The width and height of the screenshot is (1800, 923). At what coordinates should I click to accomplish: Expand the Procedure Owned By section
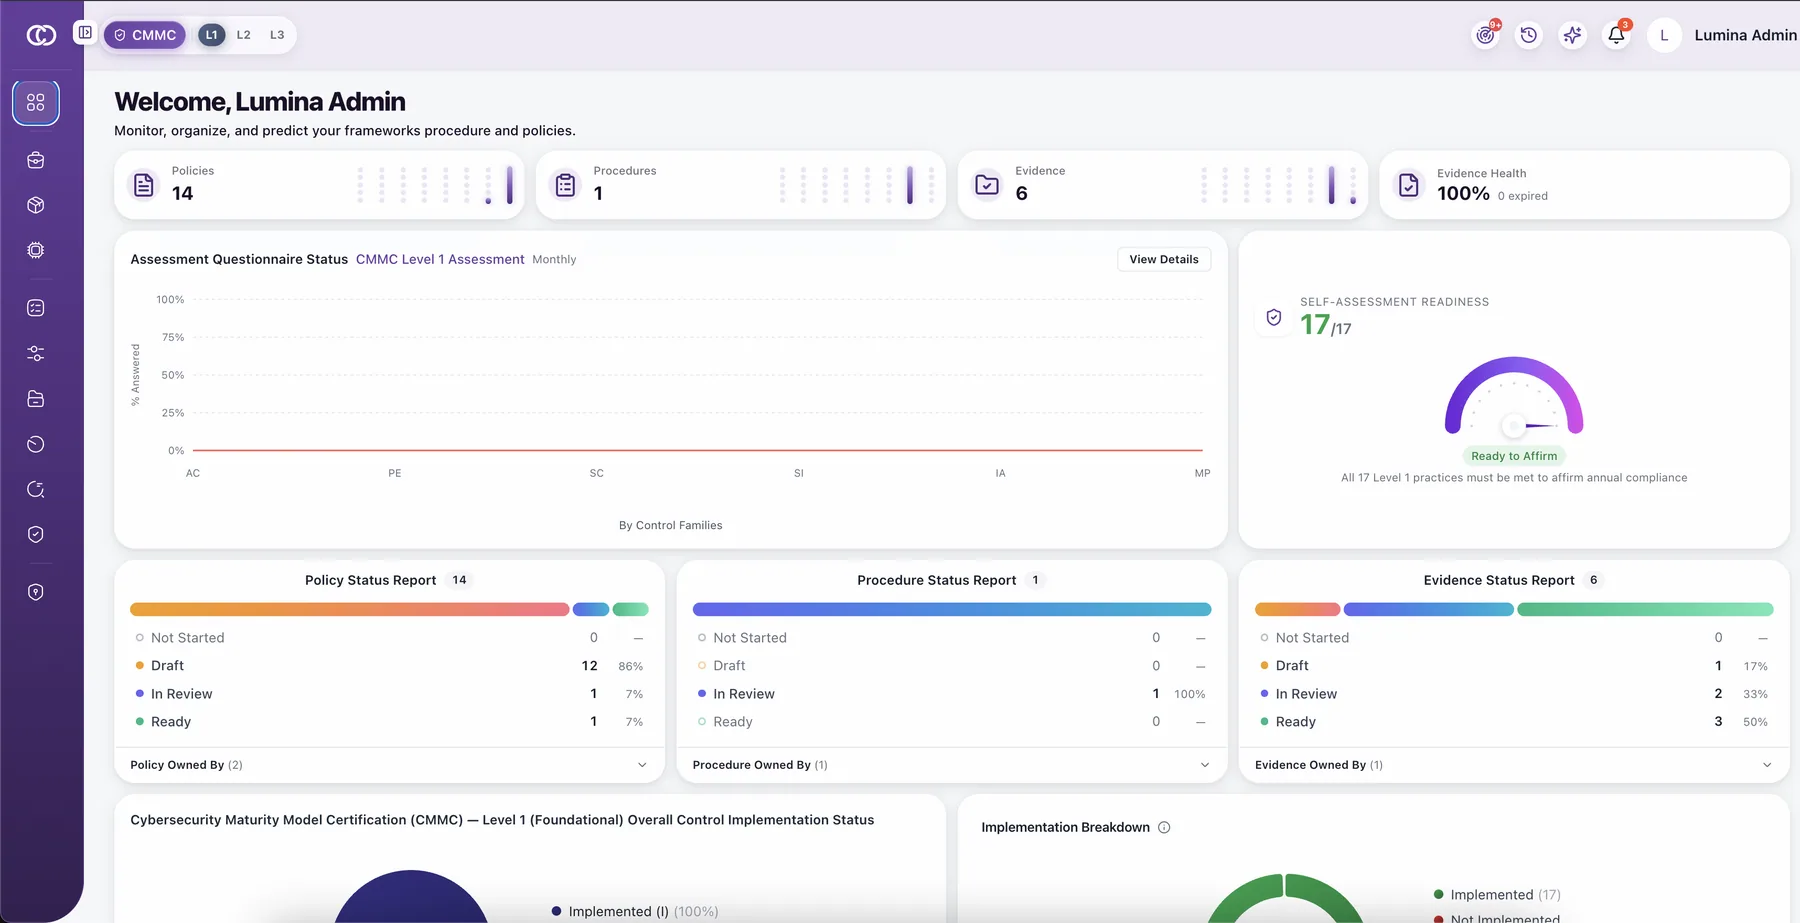(x=951, y=765)
